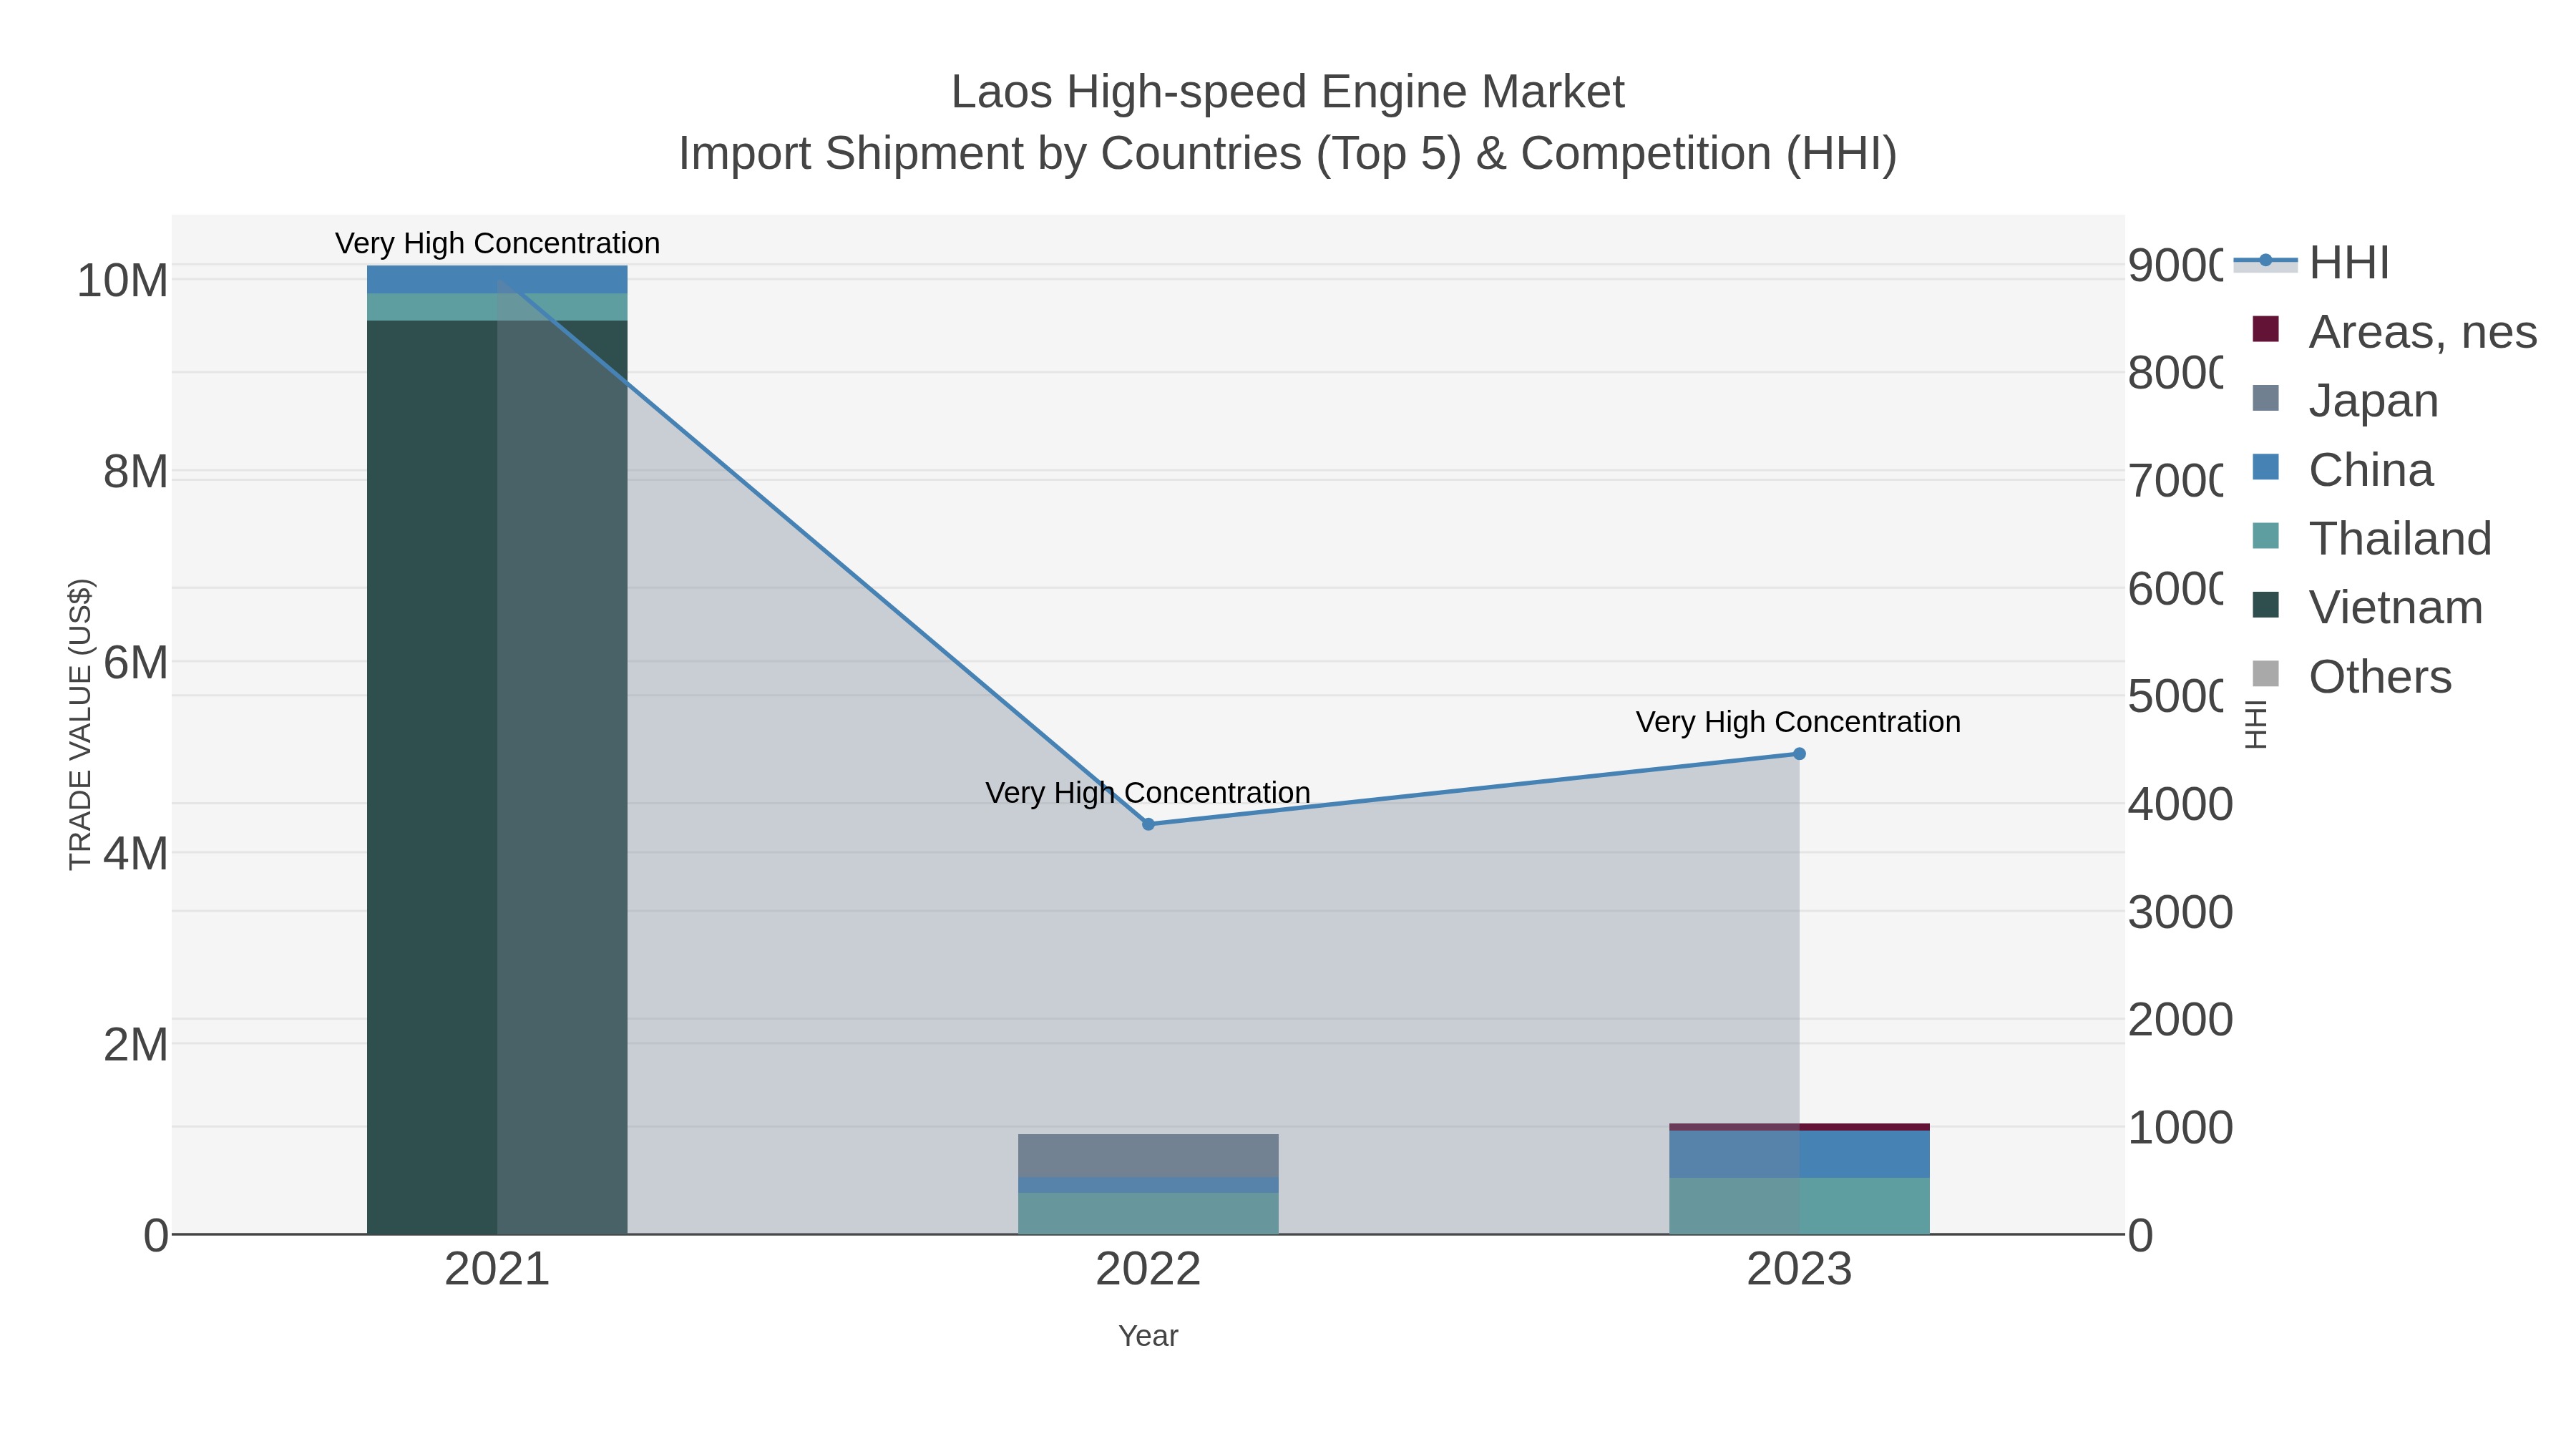Toggle Thailand series in legend
Image resolution: width=2576 pixels, height=1449 pixels.
click(2371, 538)
